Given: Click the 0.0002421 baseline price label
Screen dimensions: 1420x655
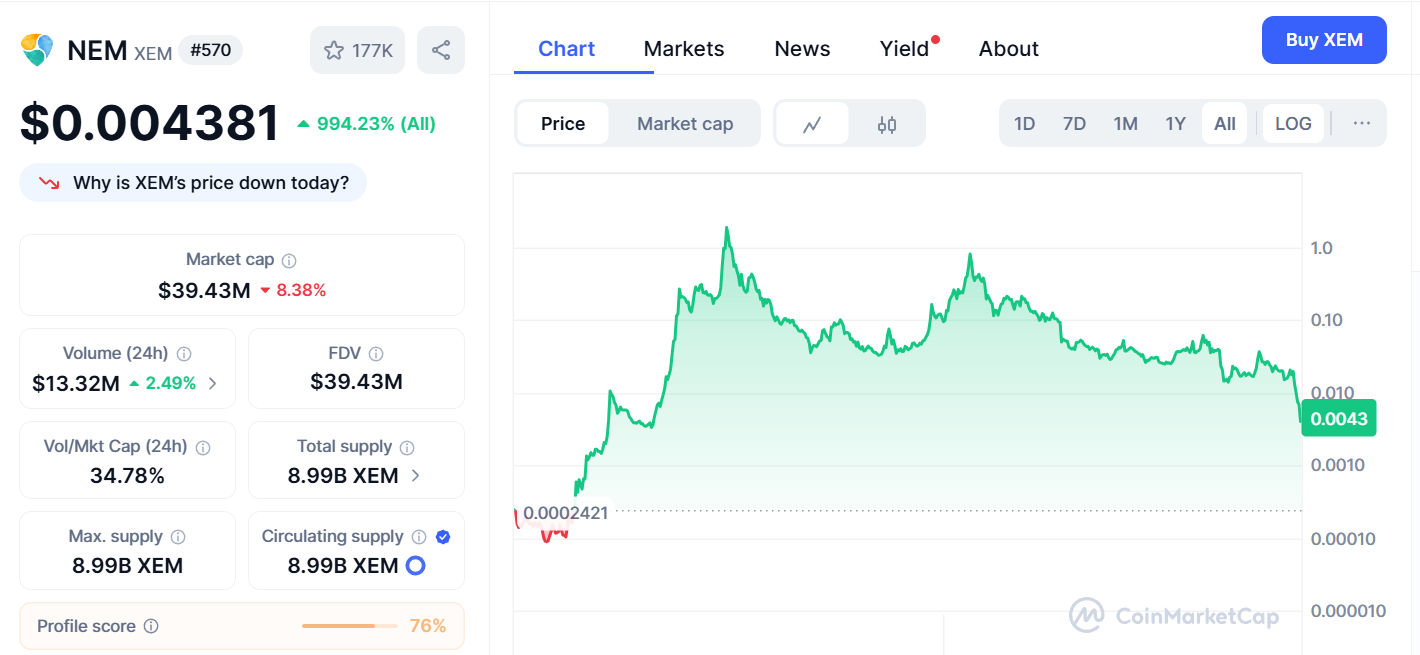Looking at the screenshot, I should [566, 514].
